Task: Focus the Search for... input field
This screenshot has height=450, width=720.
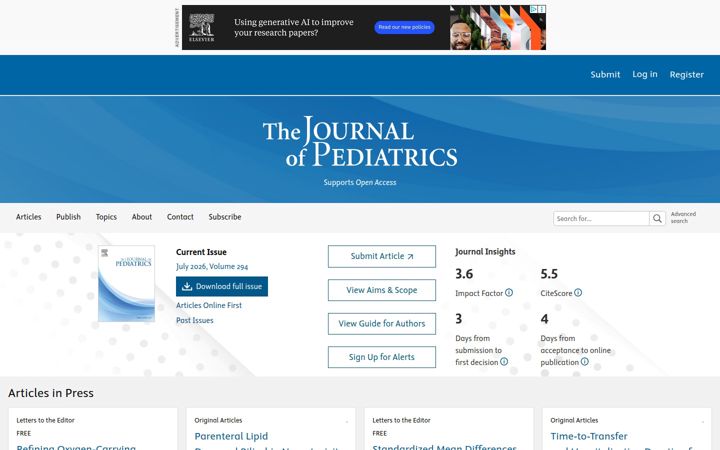Action: point(601,219)
